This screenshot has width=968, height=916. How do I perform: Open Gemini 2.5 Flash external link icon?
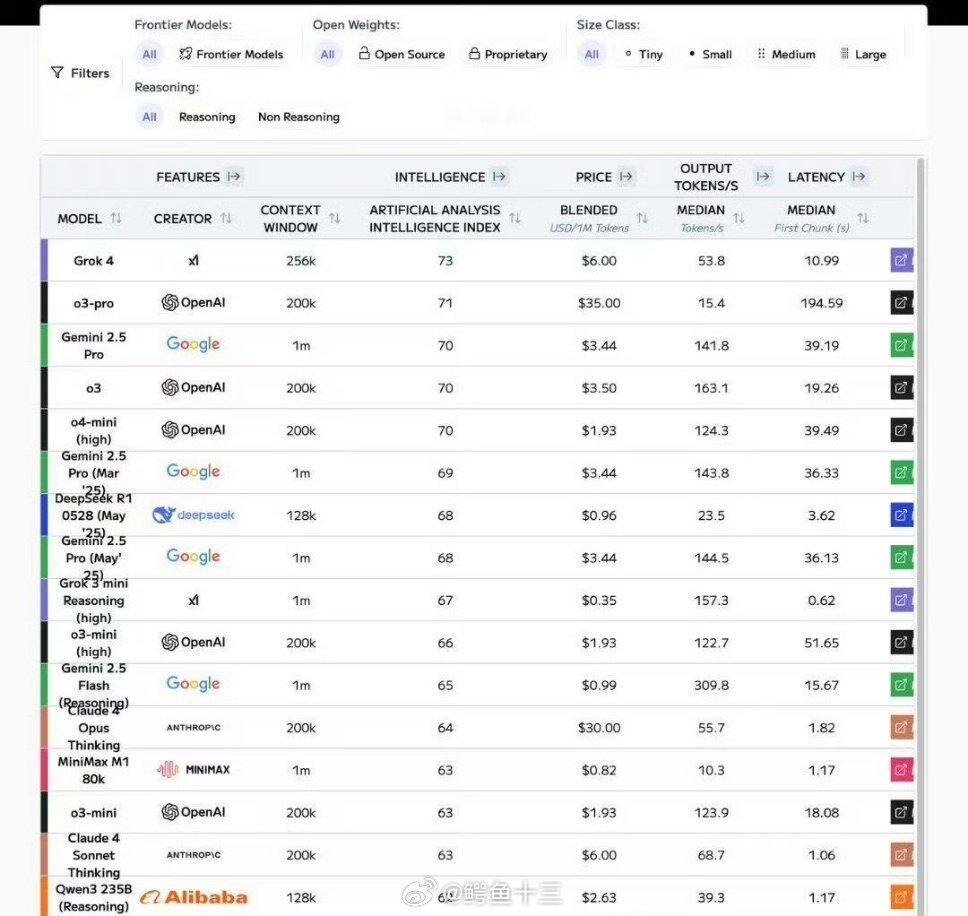pos(901,685)
